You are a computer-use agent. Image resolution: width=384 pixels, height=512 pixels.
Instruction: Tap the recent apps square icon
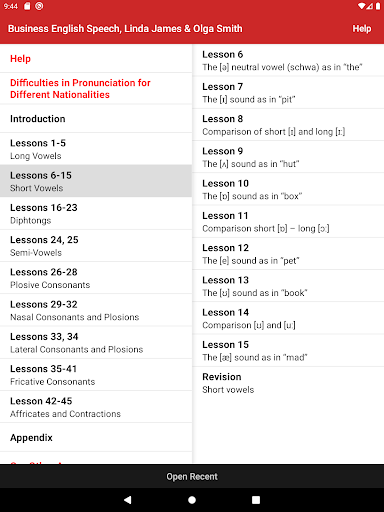tap(256, 500)
